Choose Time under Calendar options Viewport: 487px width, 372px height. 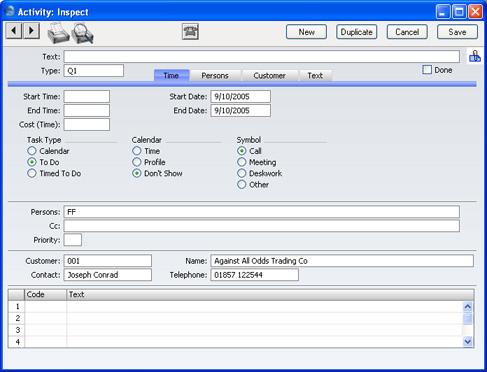(137, 151)
